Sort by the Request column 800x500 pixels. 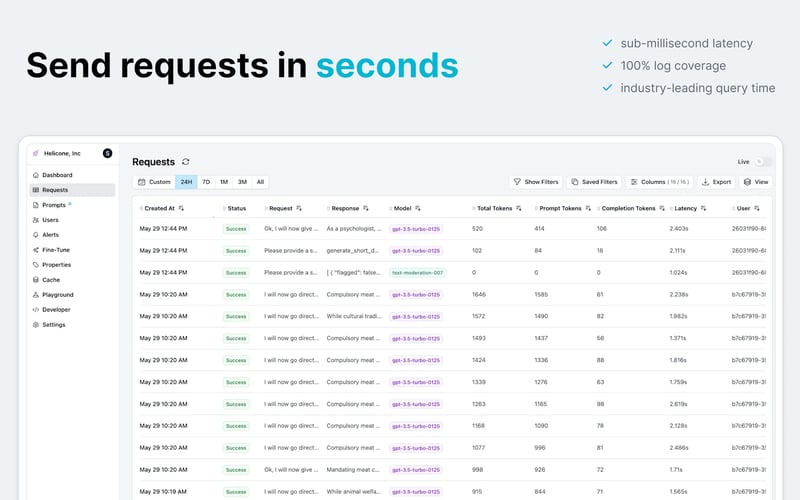tap(299, 208)
